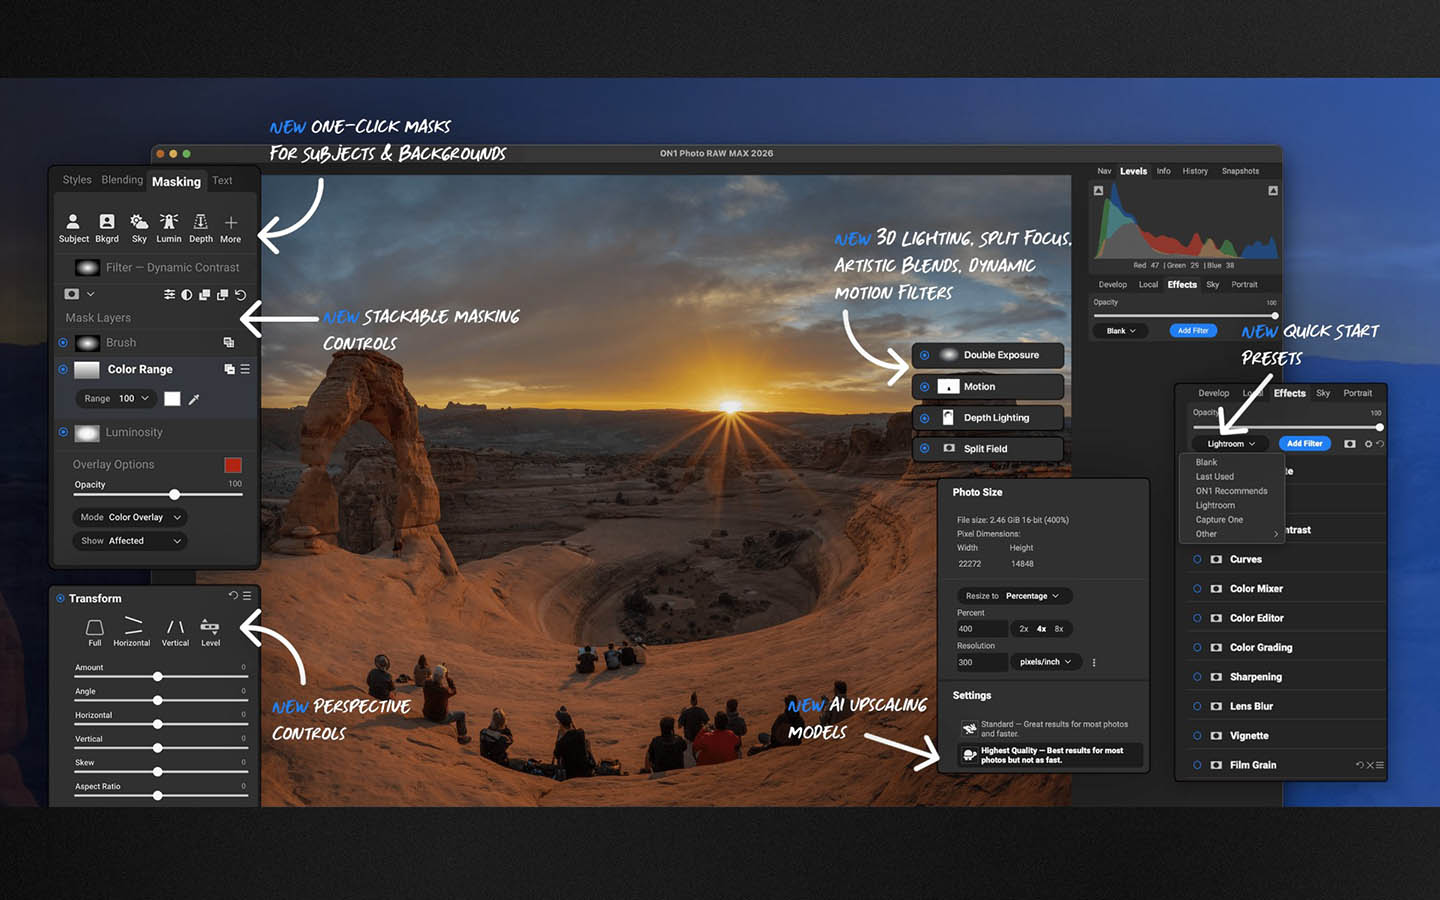This screenshot has height=900, width=1440.
Task: Open the History tab
Action: pyautogui.click(x=1195, y=171)
